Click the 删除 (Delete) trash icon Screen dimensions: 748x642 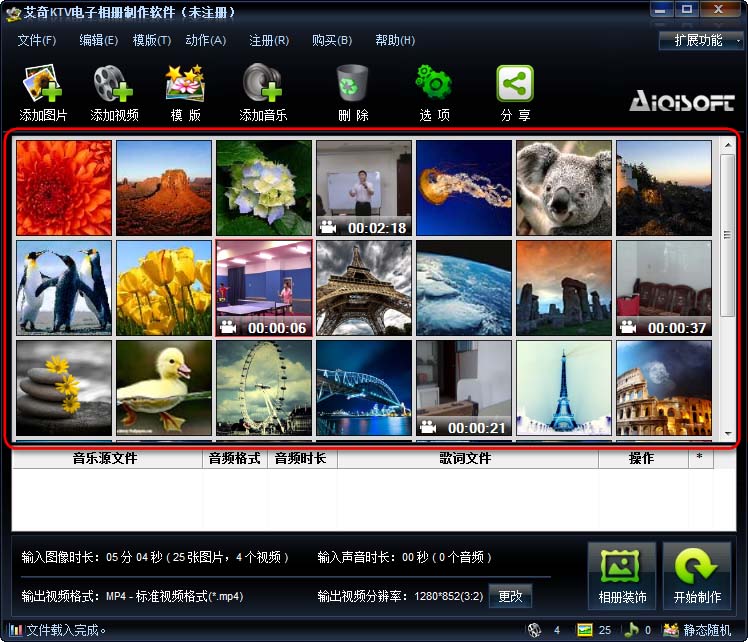[352, 86]
